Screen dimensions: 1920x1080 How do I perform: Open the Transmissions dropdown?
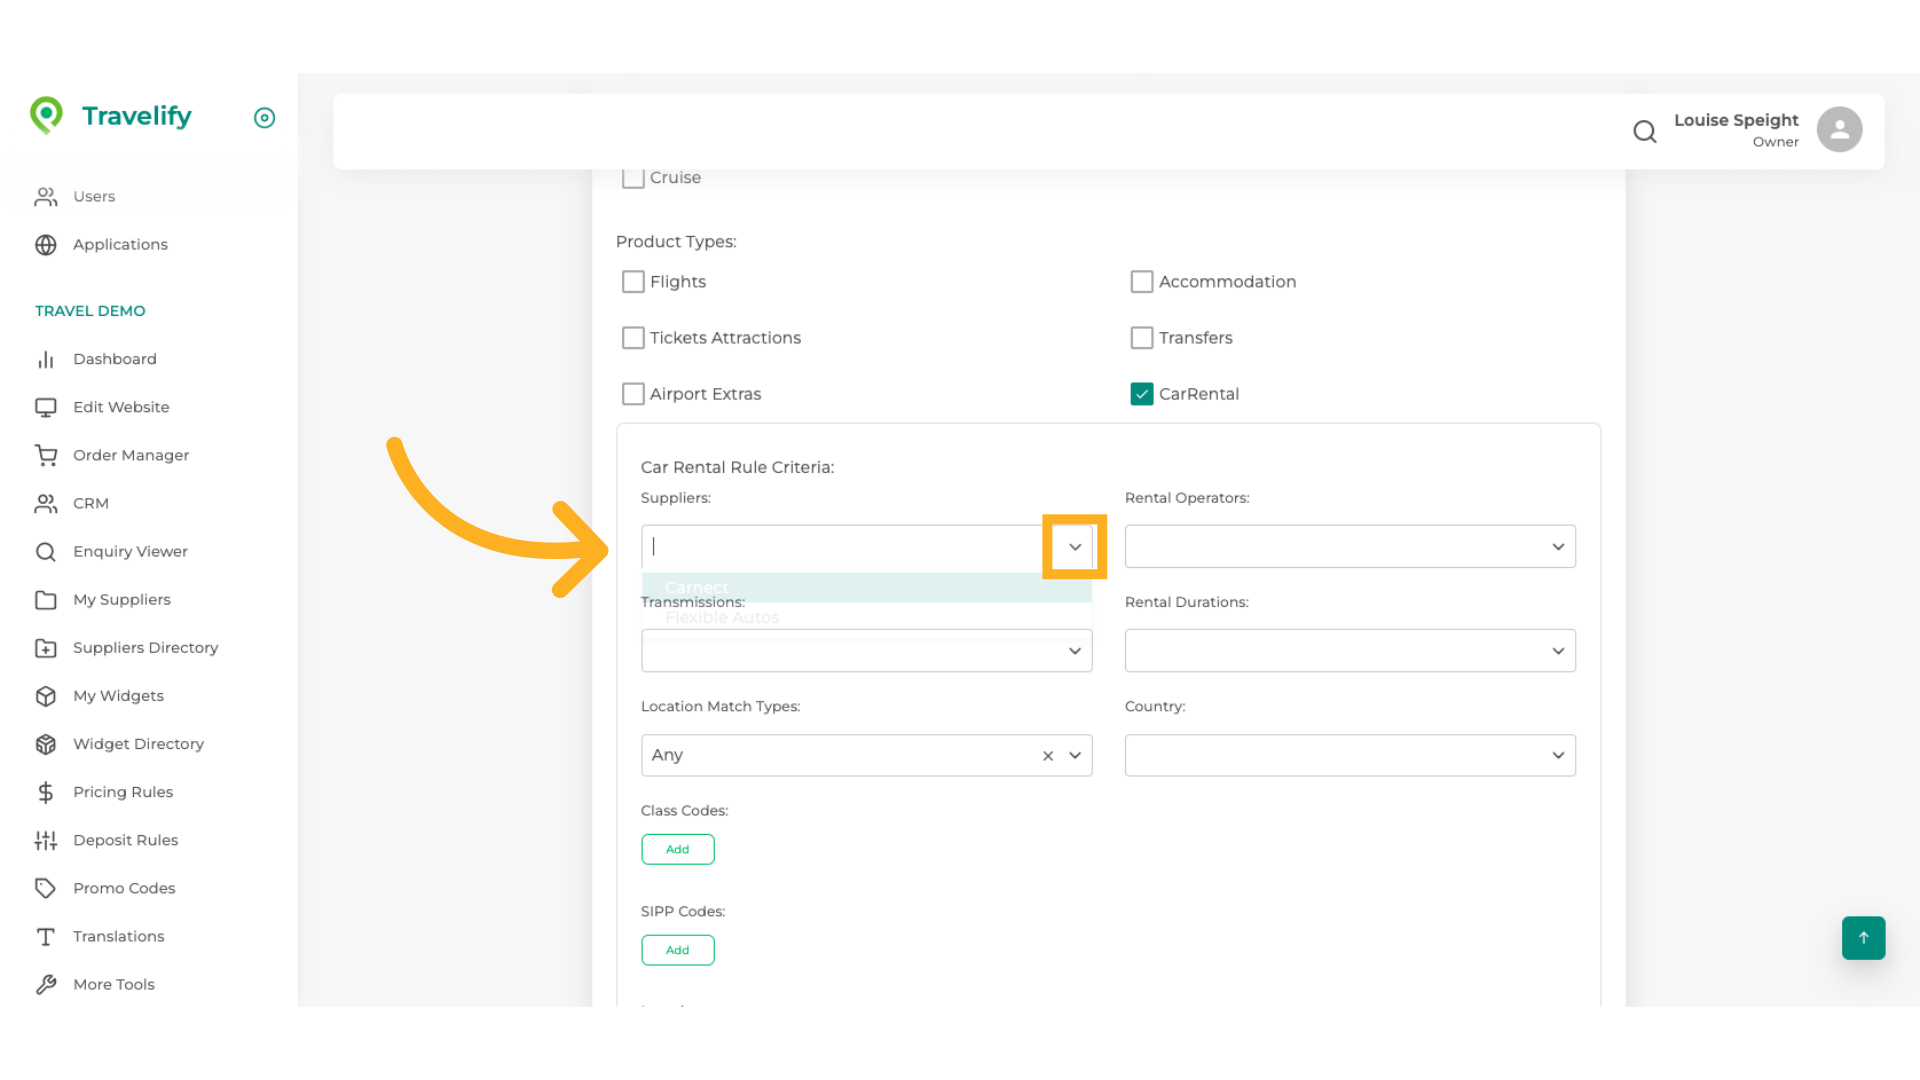click(1075, 650)
